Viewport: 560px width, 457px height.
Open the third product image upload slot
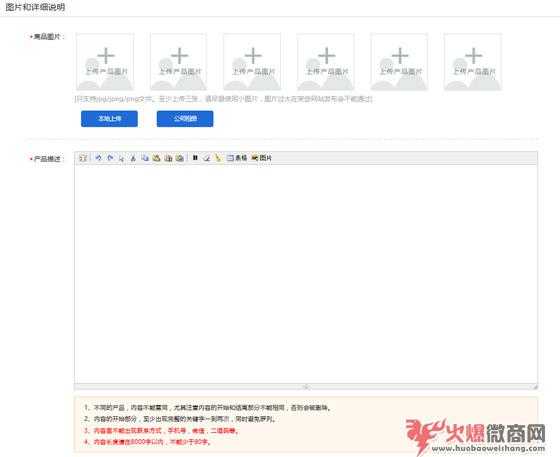(252, 62)
